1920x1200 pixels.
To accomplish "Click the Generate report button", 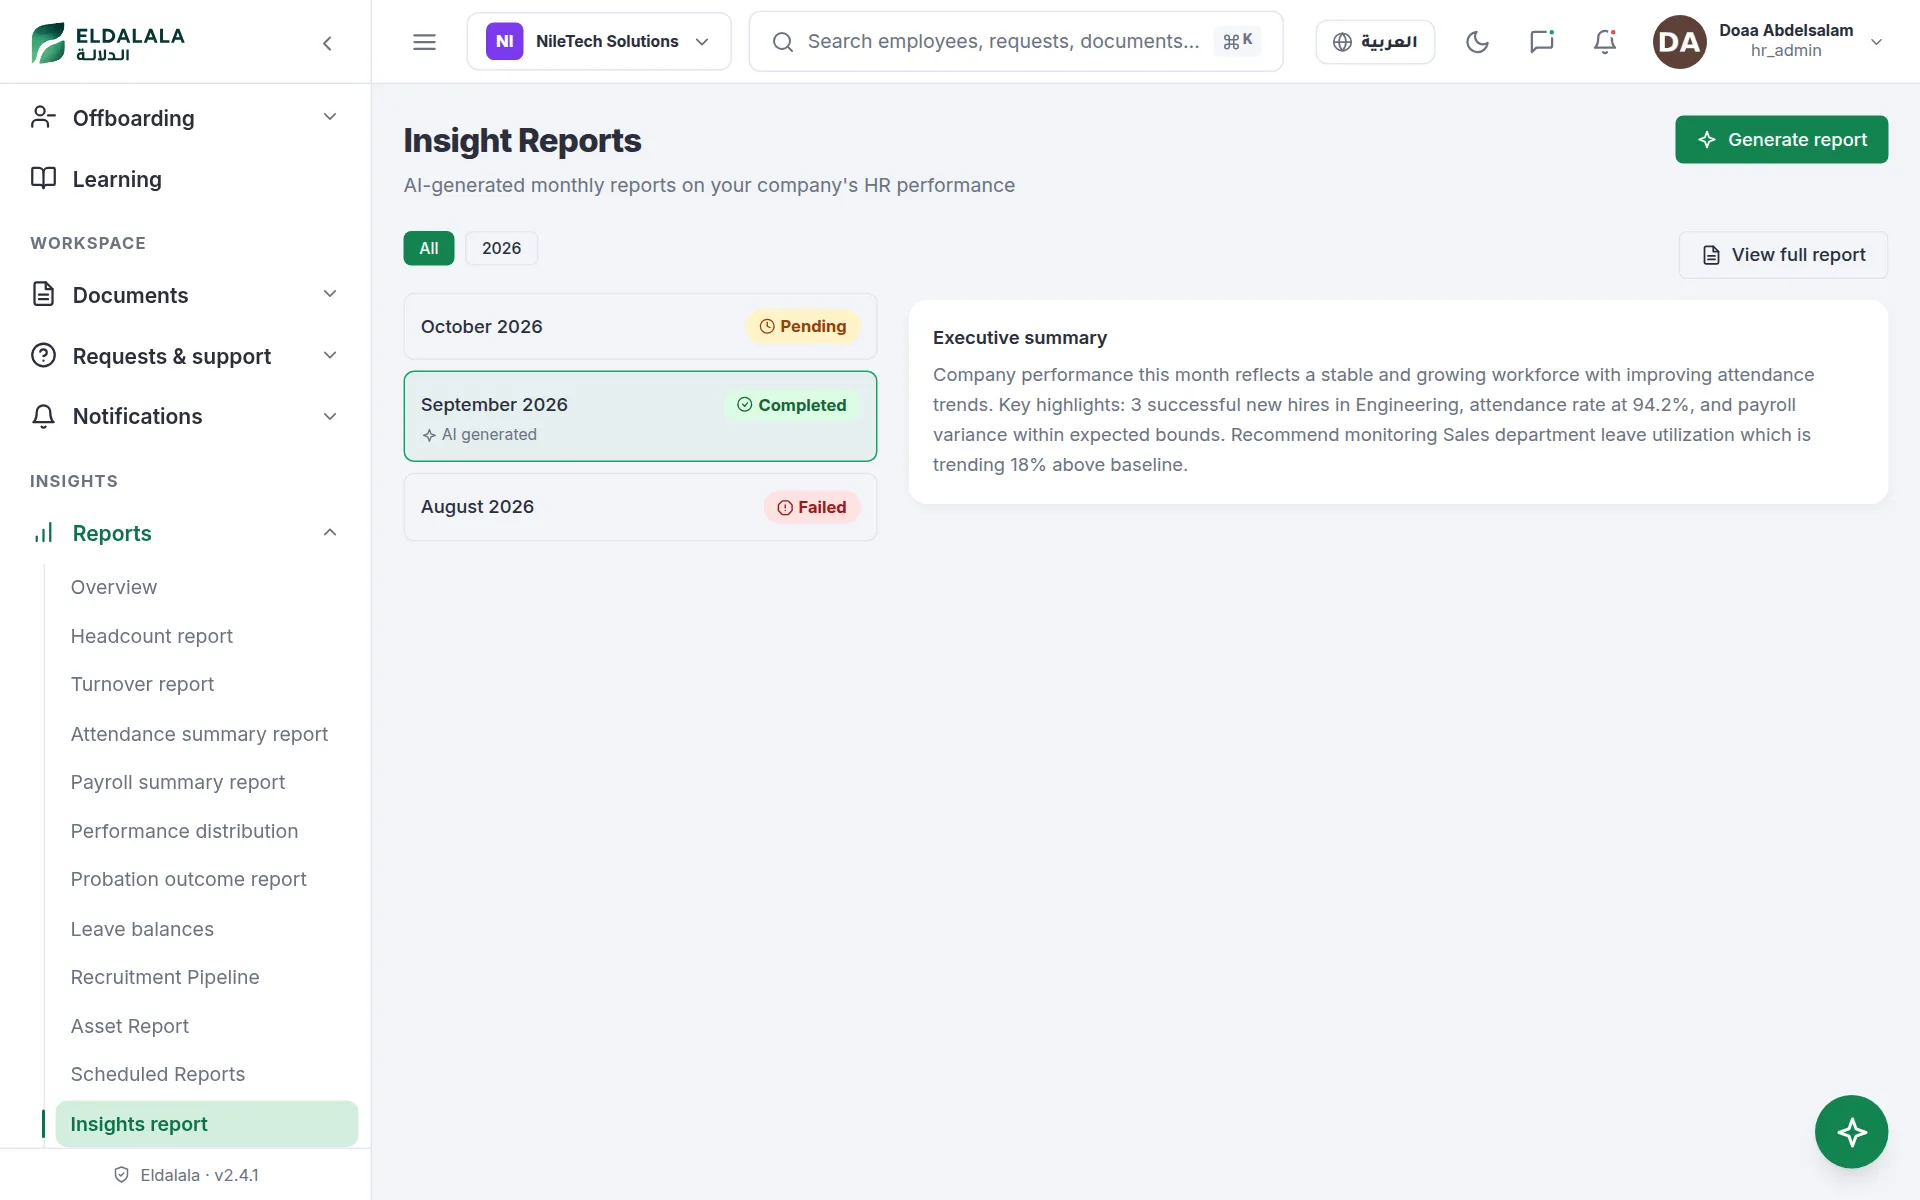I will (x=1781, y=140).
